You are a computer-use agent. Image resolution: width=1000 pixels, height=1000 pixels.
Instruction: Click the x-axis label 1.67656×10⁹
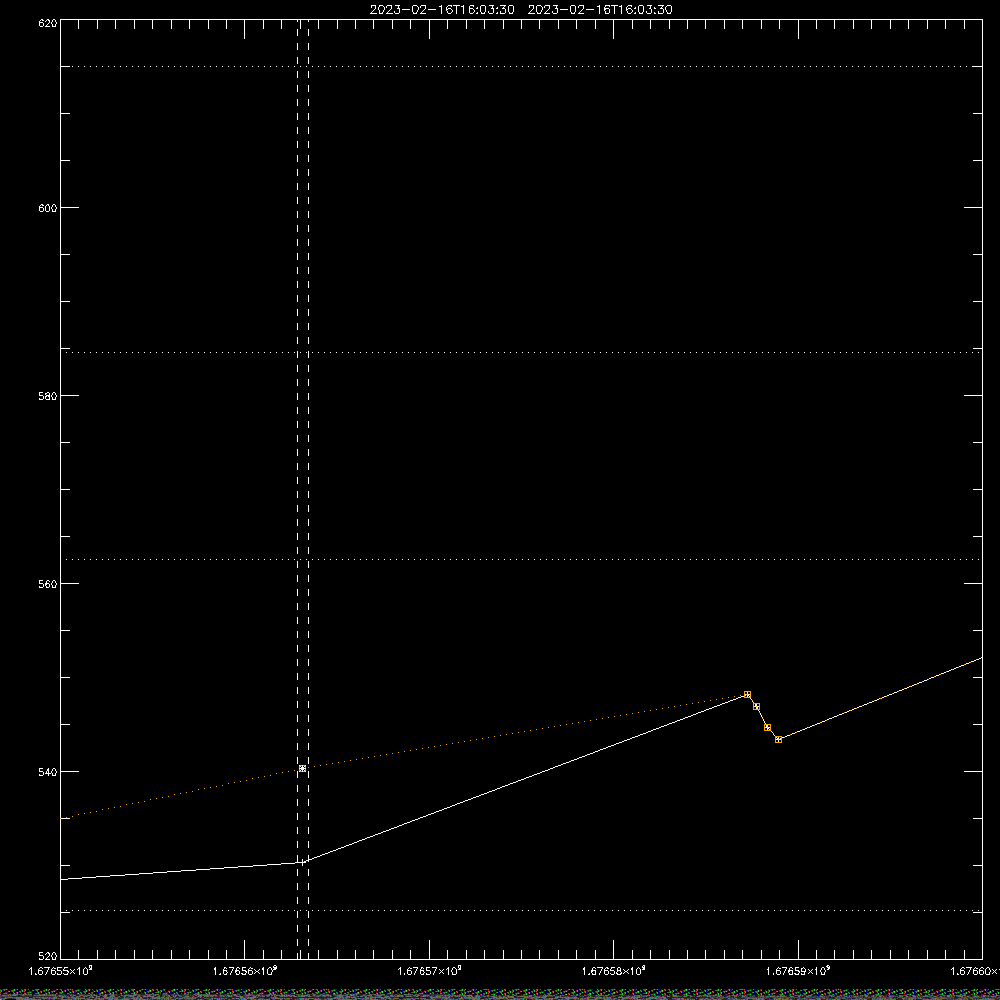tap(245, 971)
